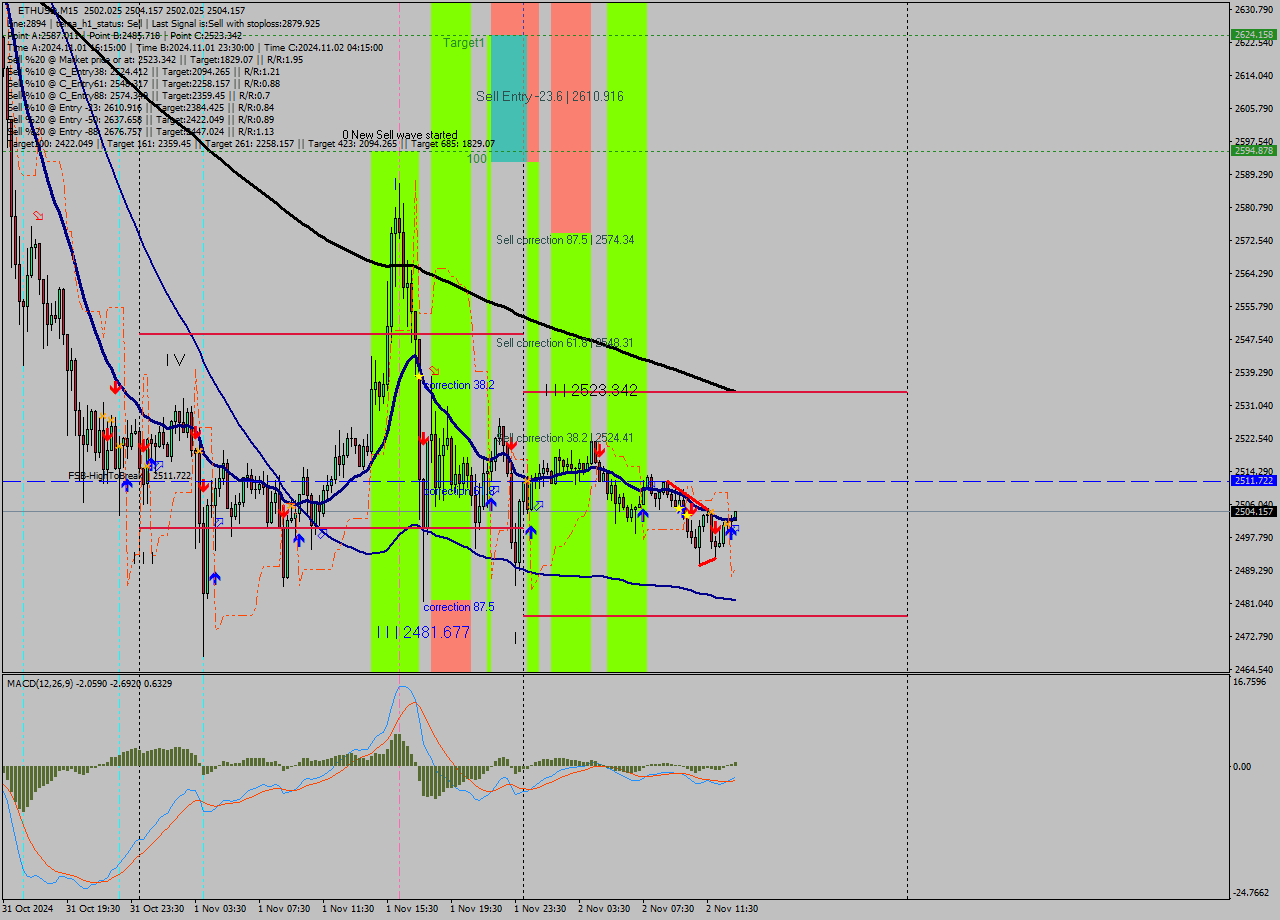Viewport: 1280px width, 920px height.
Task: Click the 2511.722 price tag on axis
Action: point(1255,481)
